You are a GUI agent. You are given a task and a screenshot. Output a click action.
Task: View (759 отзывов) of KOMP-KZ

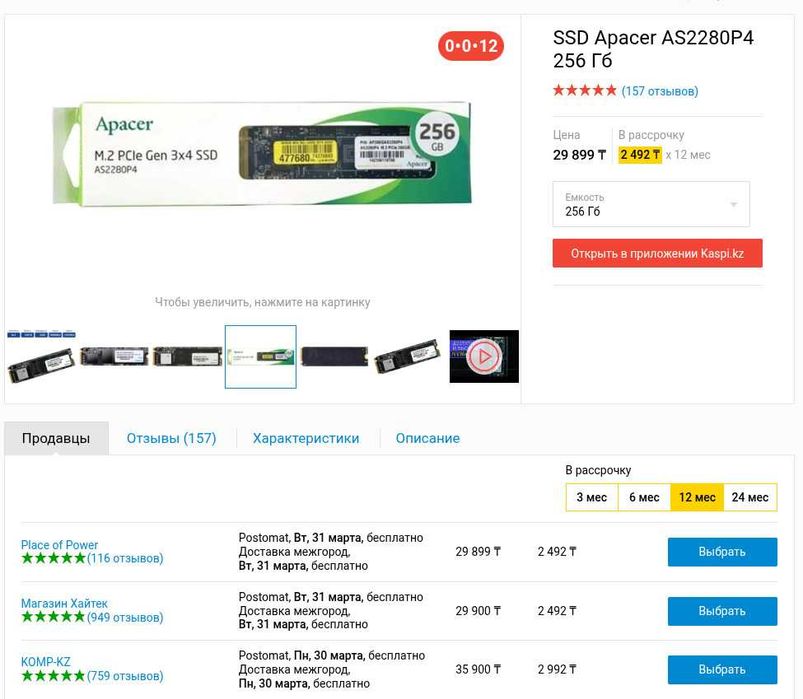tap(125, 676)
